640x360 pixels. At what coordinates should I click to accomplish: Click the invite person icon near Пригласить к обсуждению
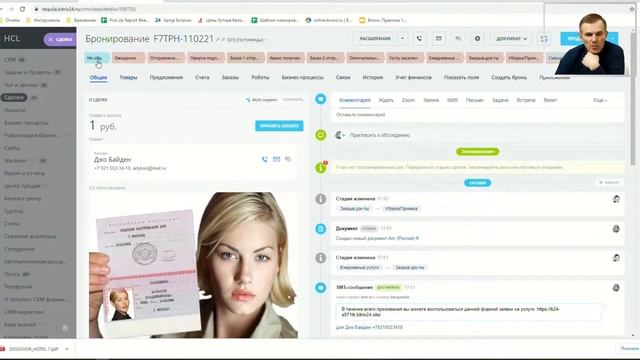pos(340,135)
